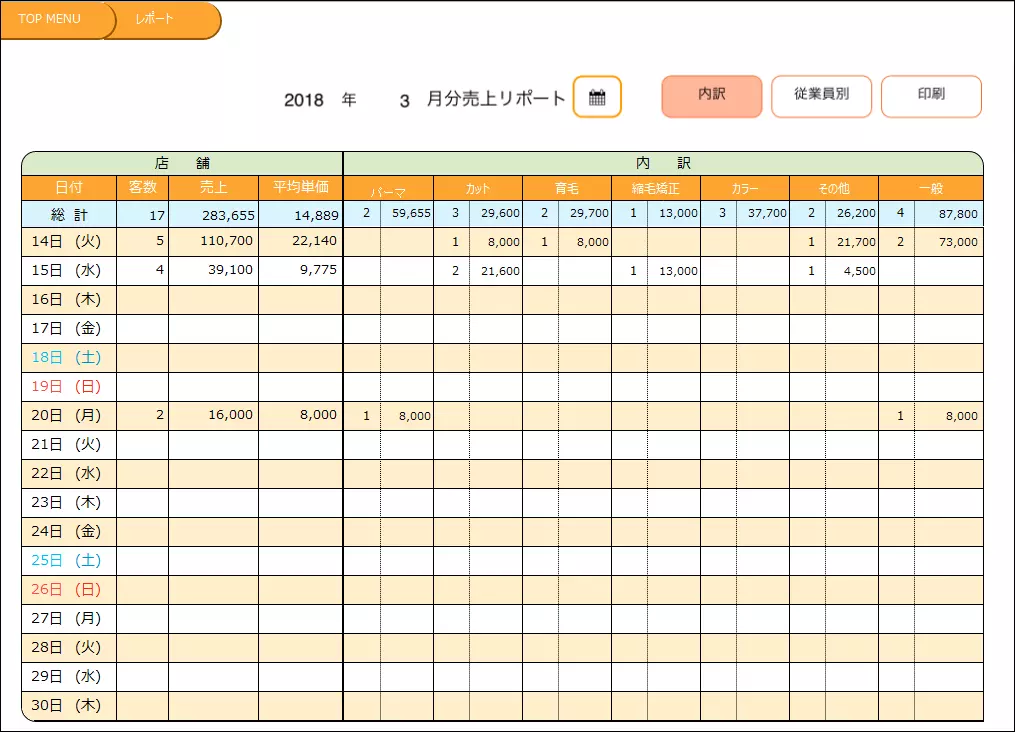Show the 従業員別 report
This screenshot has height=732, width=1015.
point(821,95)
